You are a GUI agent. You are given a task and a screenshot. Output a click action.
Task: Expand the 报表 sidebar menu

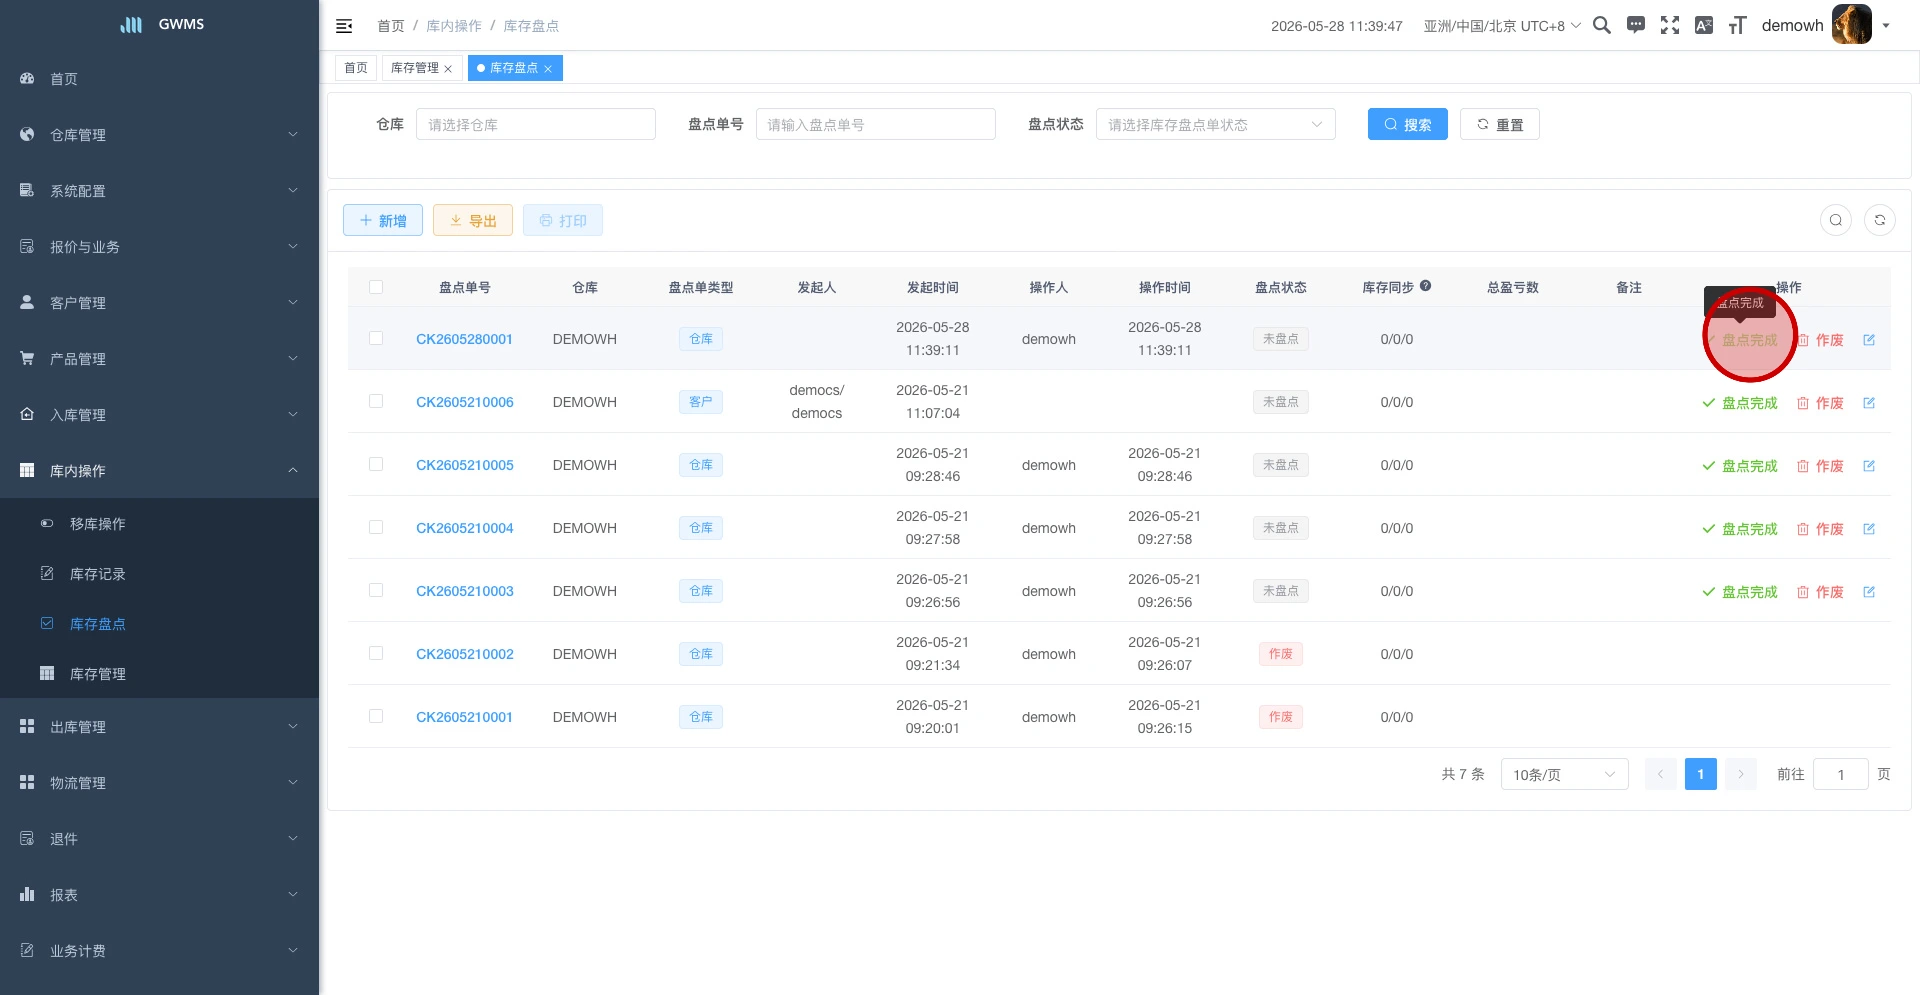click(159, 895)
